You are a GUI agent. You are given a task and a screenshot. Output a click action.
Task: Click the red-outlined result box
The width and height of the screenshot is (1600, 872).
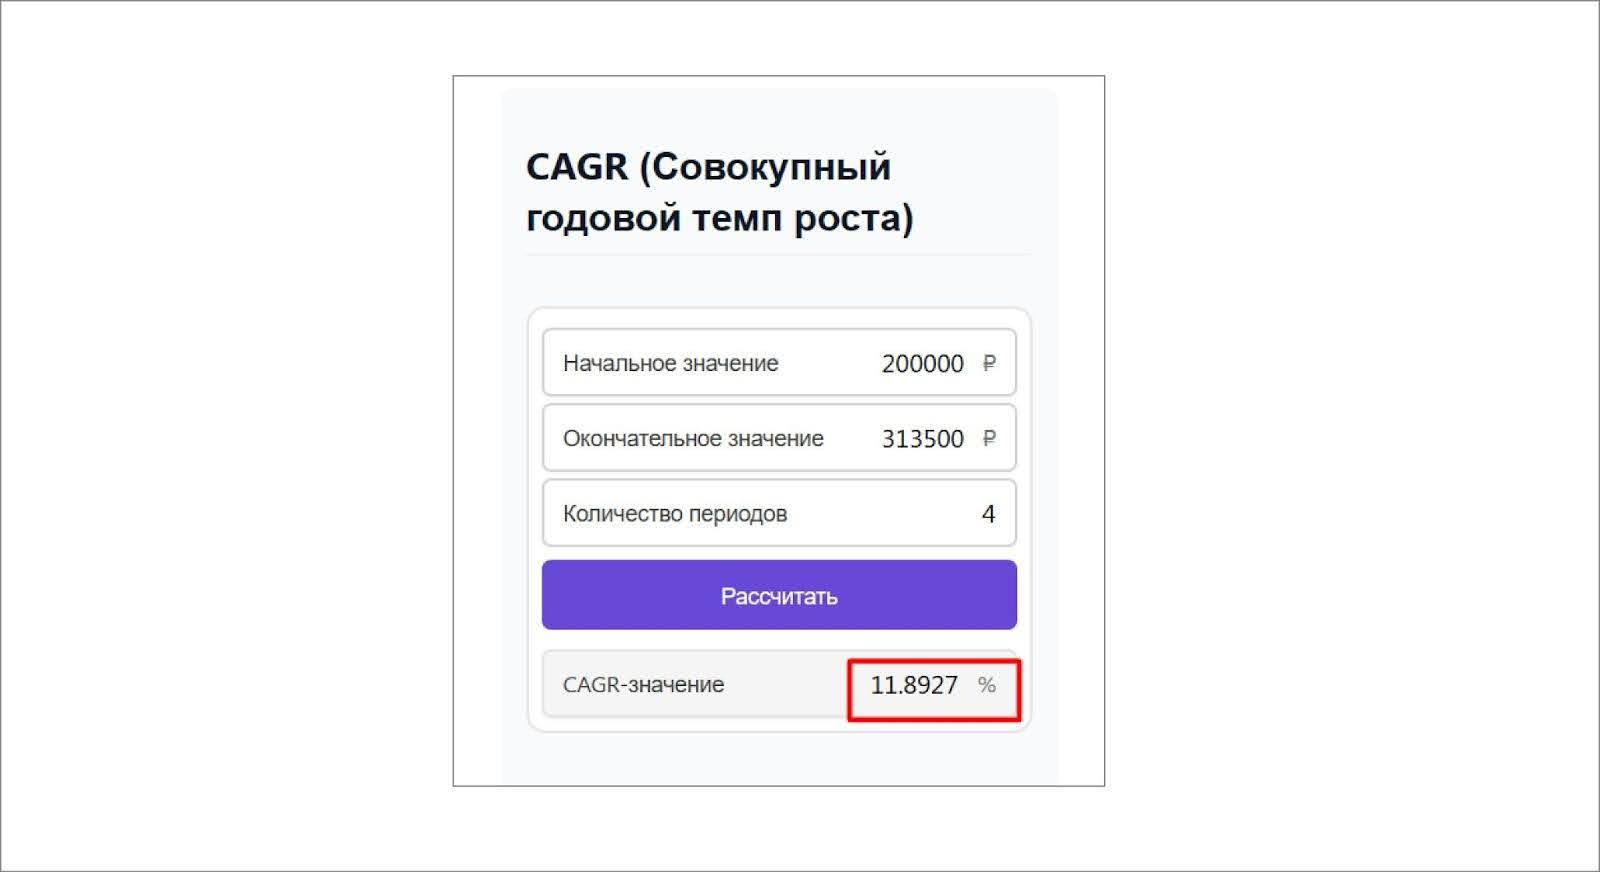(x=933, y=686)
